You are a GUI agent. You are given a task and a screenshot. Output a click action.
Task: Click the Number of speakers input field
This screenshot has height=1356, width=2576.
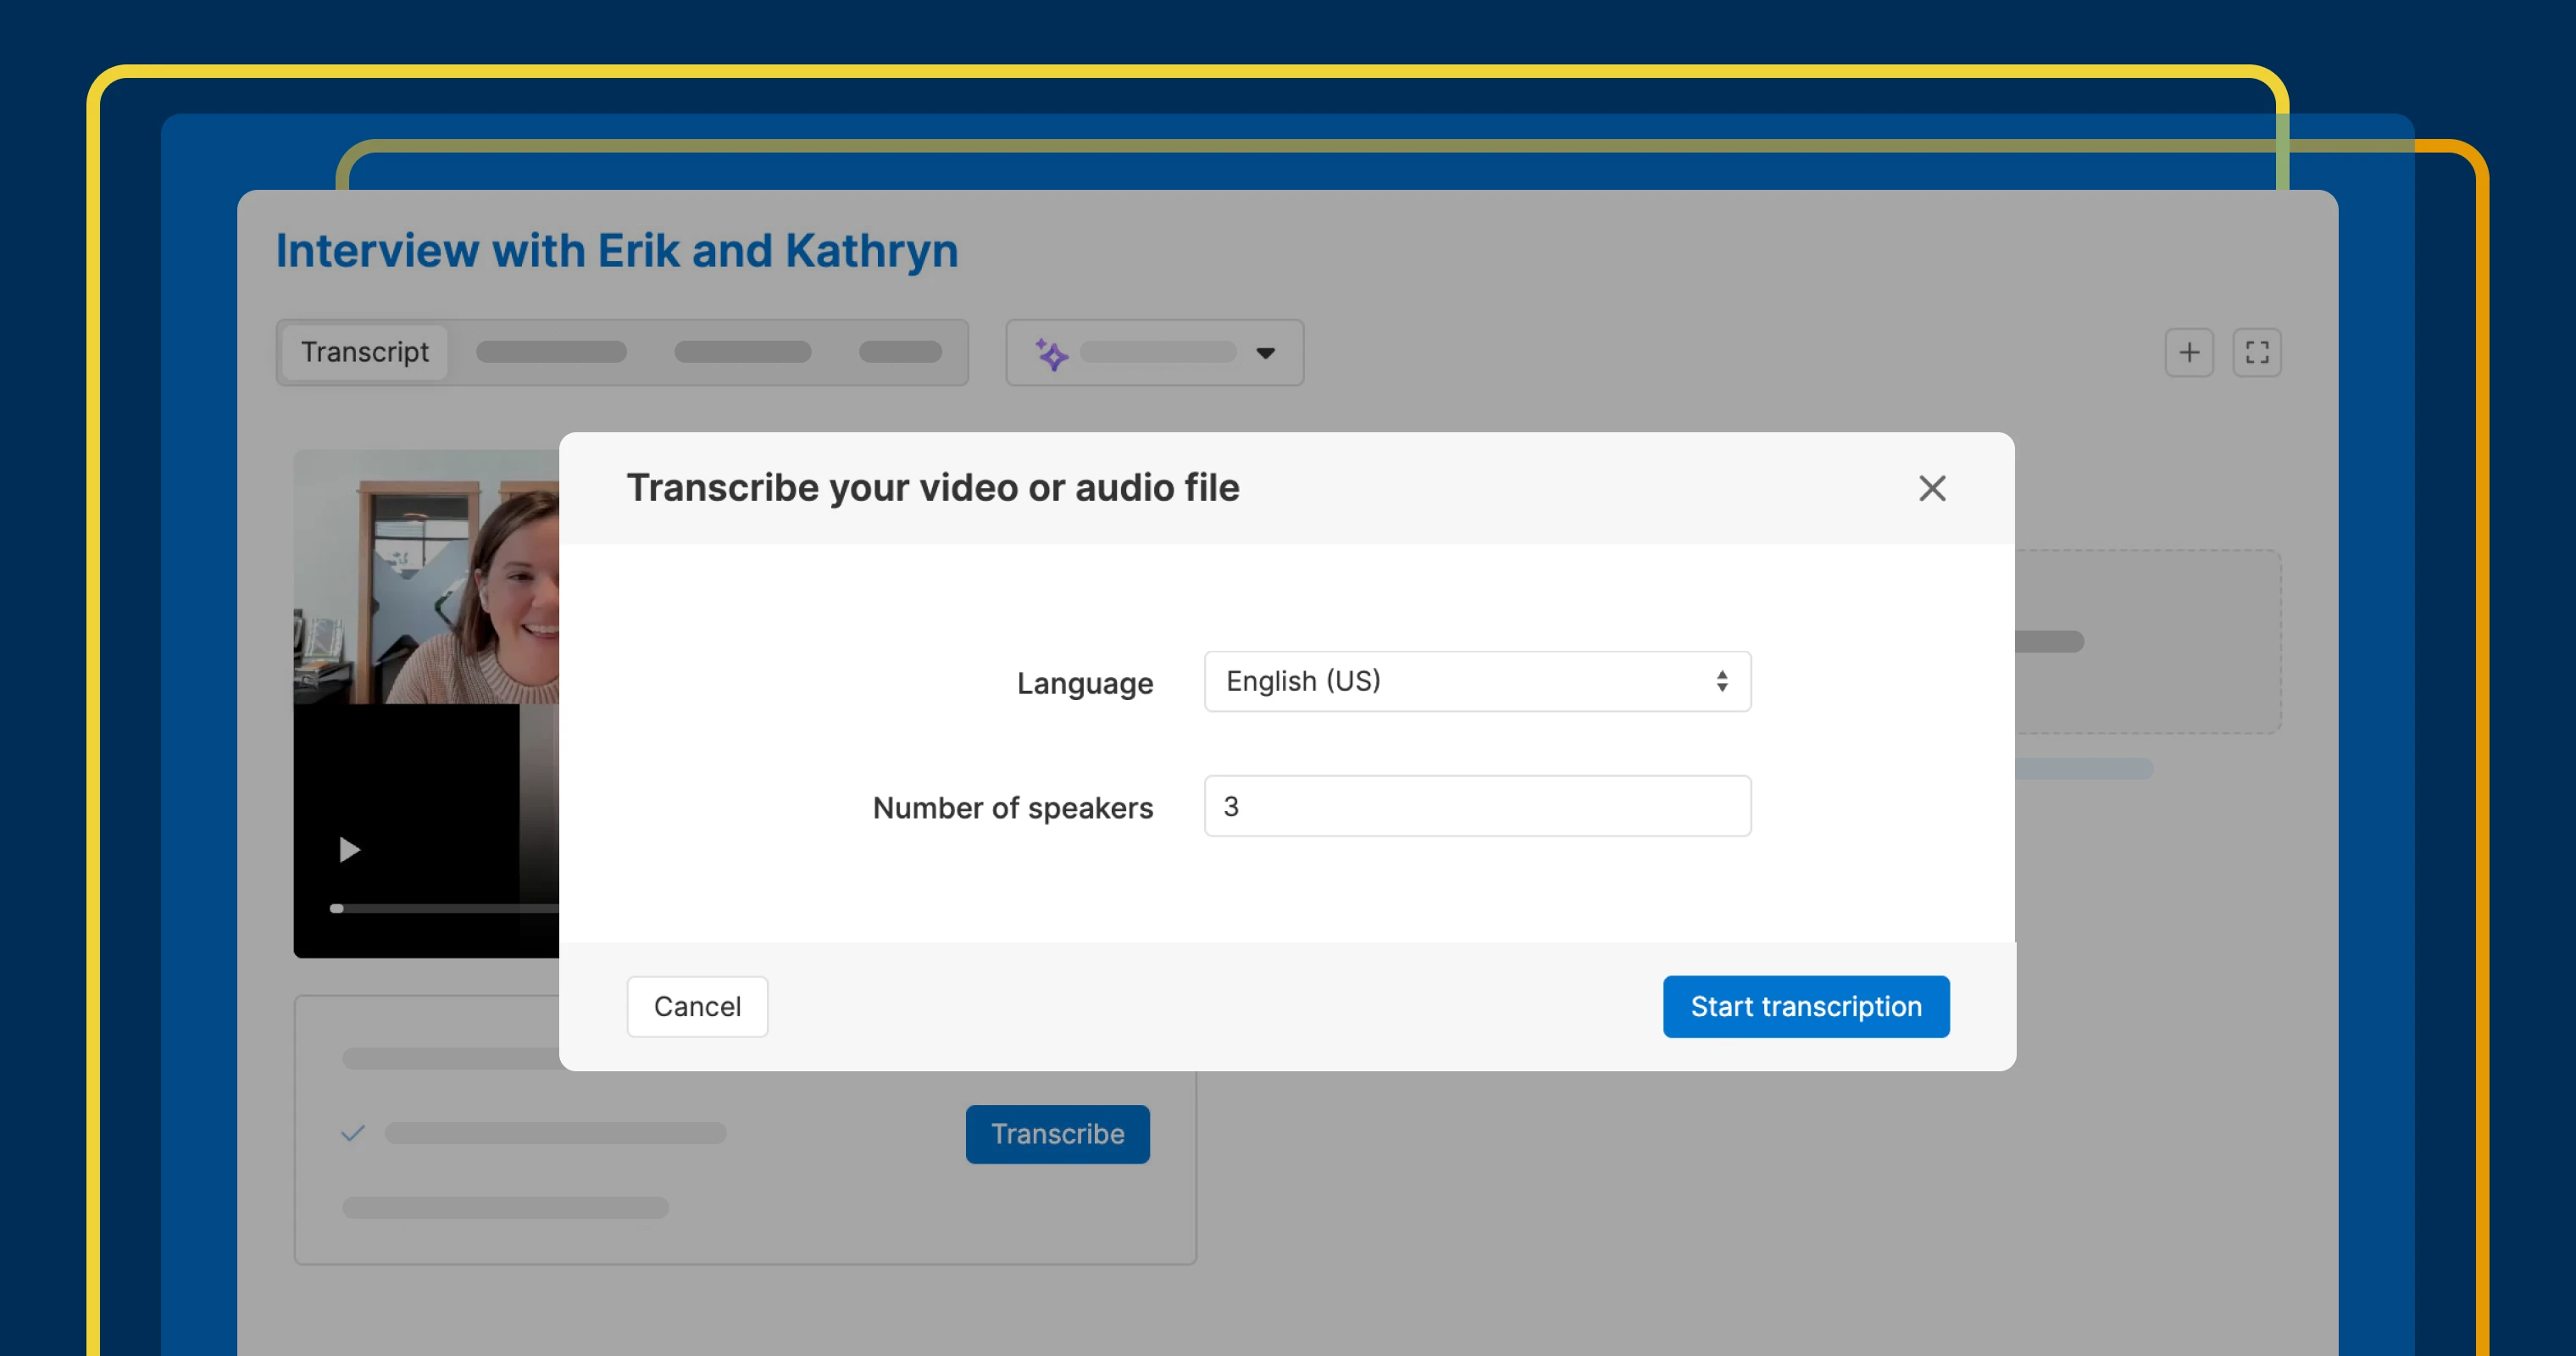[1477, 806]
